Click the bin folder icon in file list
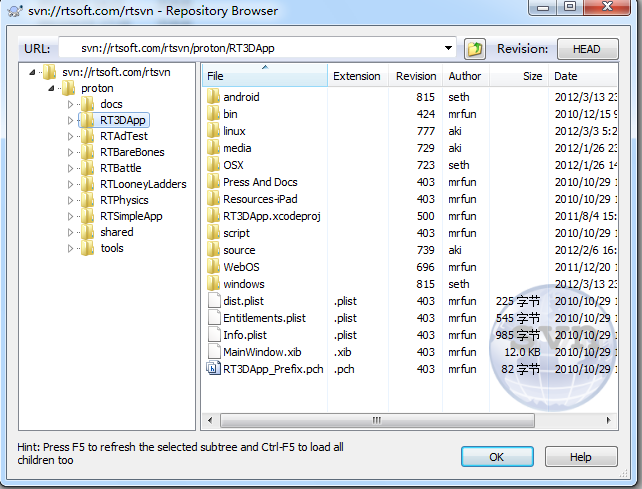 pyautogui.click(x=213, y=114)
